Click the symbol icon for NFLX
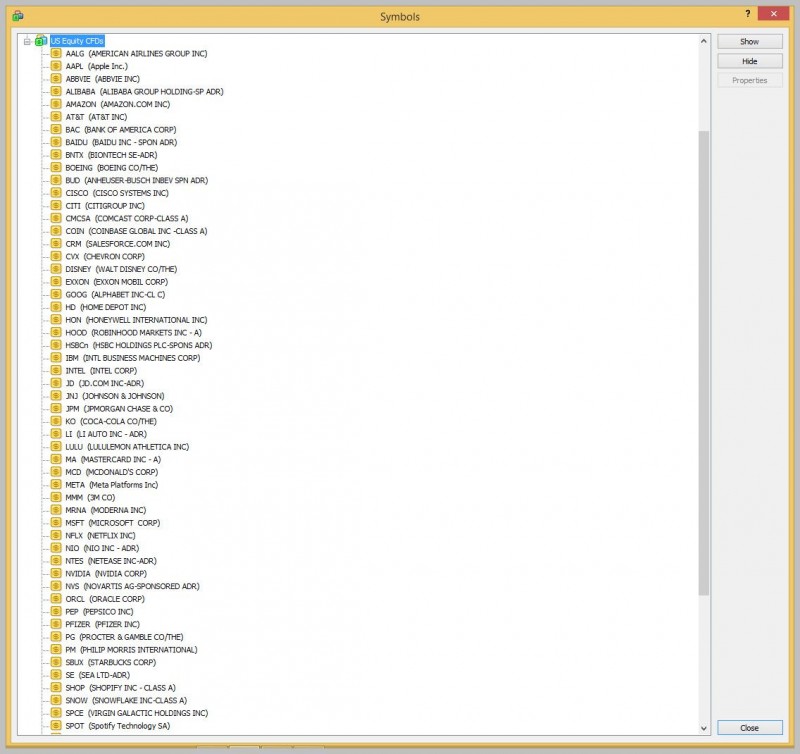The width and height of the screenshot is (800, 754). (x=56, y=535)
